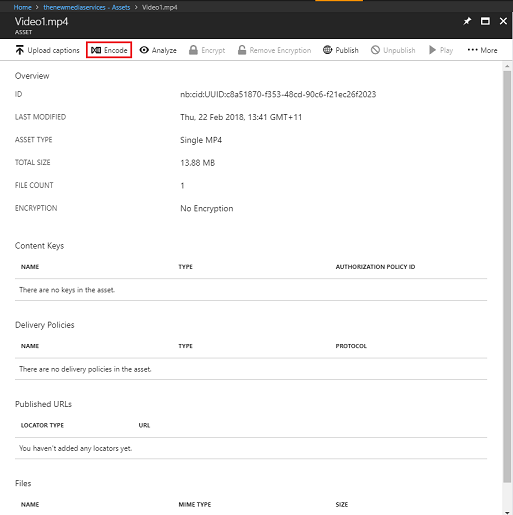Click 'You haven't added any locators yet' row
Viewport: 513px width, 515px height.
point(251,448)
